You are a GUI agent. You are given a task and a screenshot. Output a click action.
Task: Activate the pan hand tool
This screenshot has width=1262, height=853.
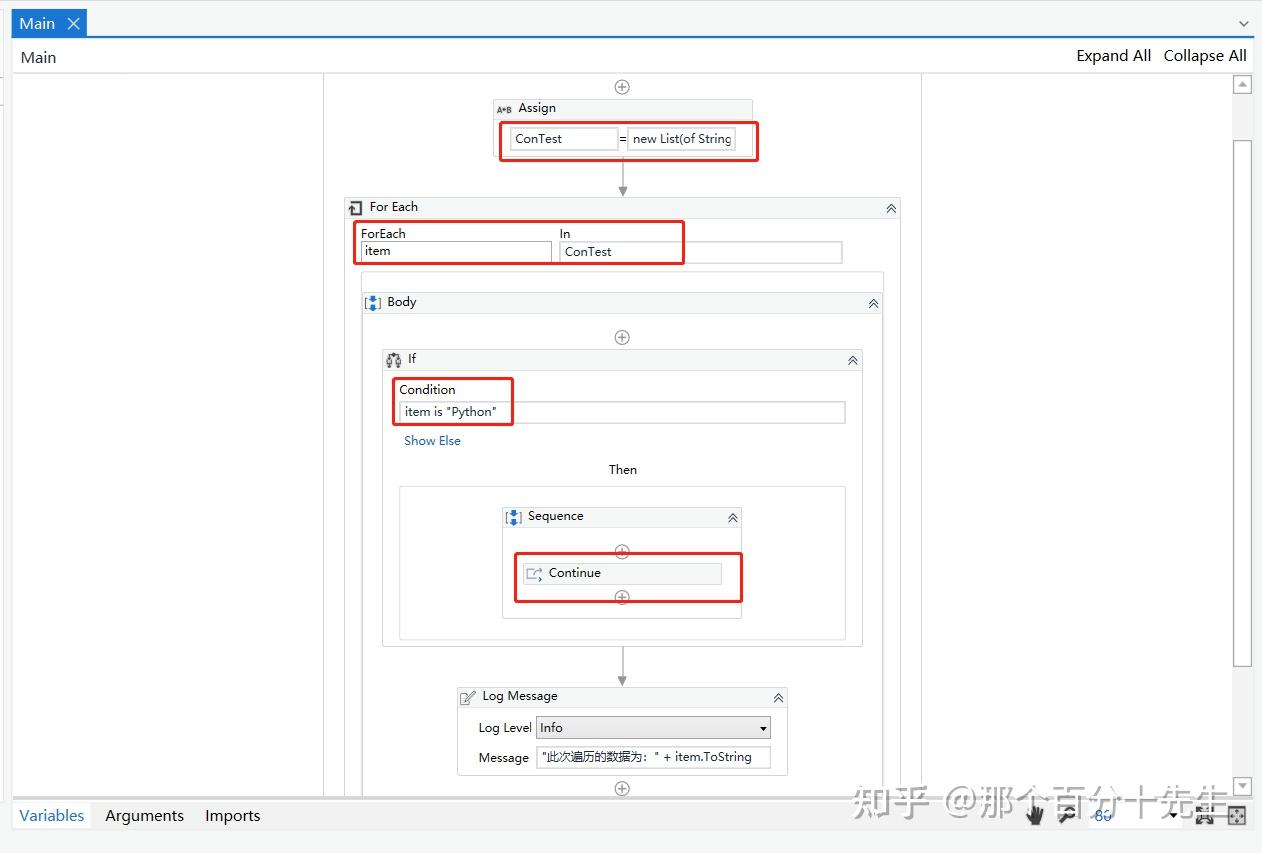(x=1034, y=815)
